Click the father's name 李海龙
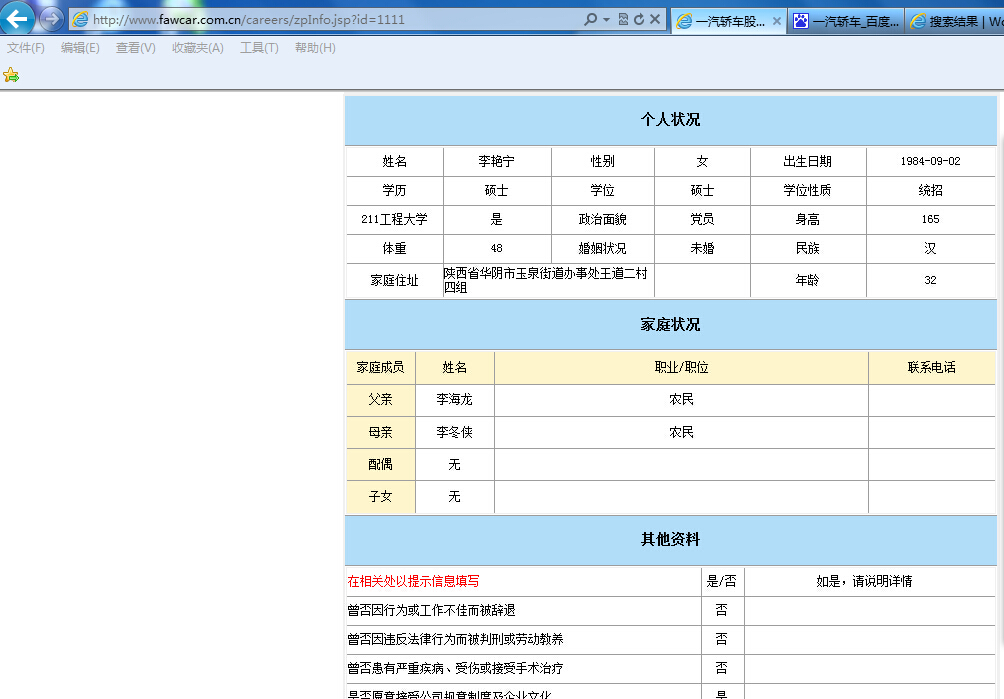This screenshot has width=1004, height=699. pos(455,399)
